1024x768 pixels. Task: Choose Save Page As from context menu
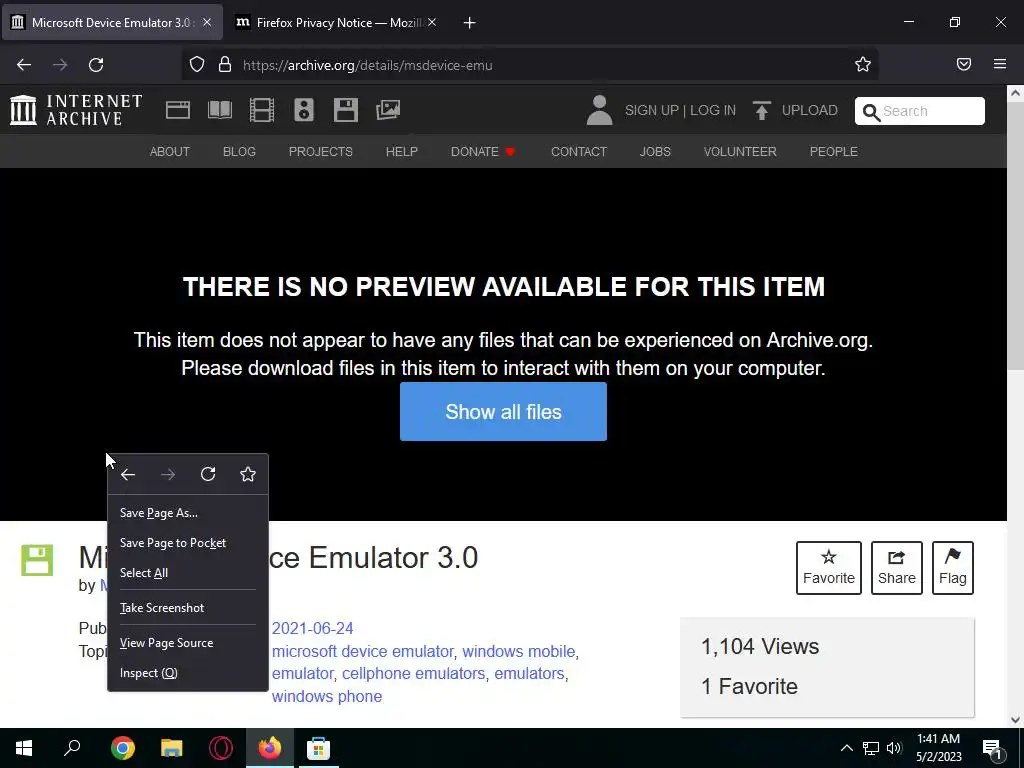pyautogui.click(x=188, y=513)
